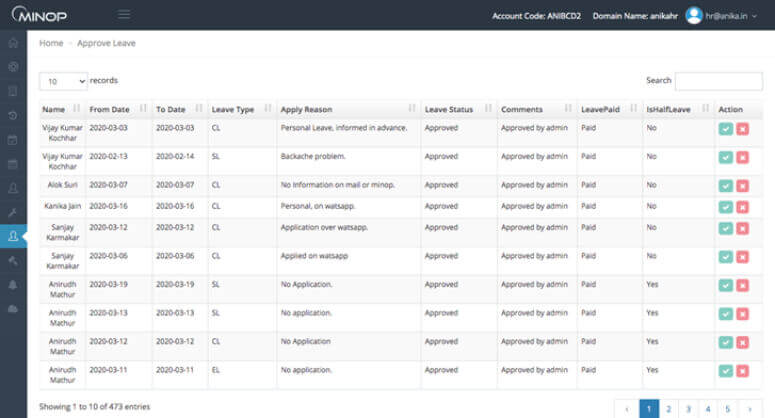Viewport: 775px width, 418px height.
Task: Click the hamburger menu icon in header
Action: (124, 14)
